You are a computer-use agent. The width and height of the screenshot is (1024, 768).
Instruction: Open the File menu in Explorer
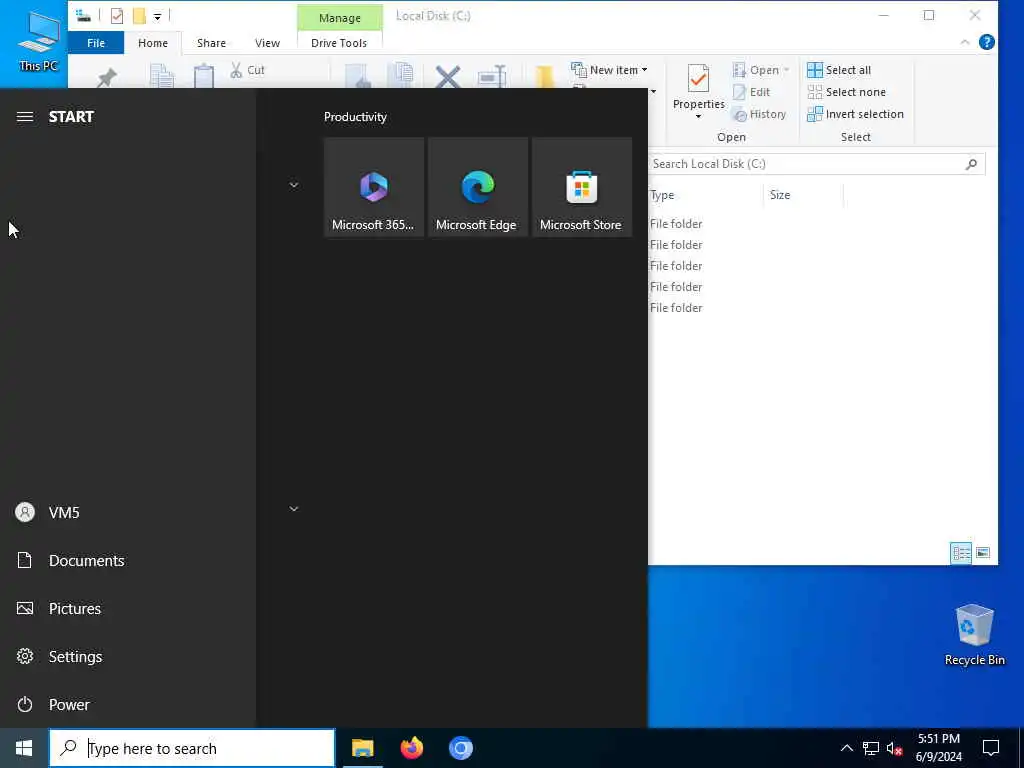click(x=96, y=43)
